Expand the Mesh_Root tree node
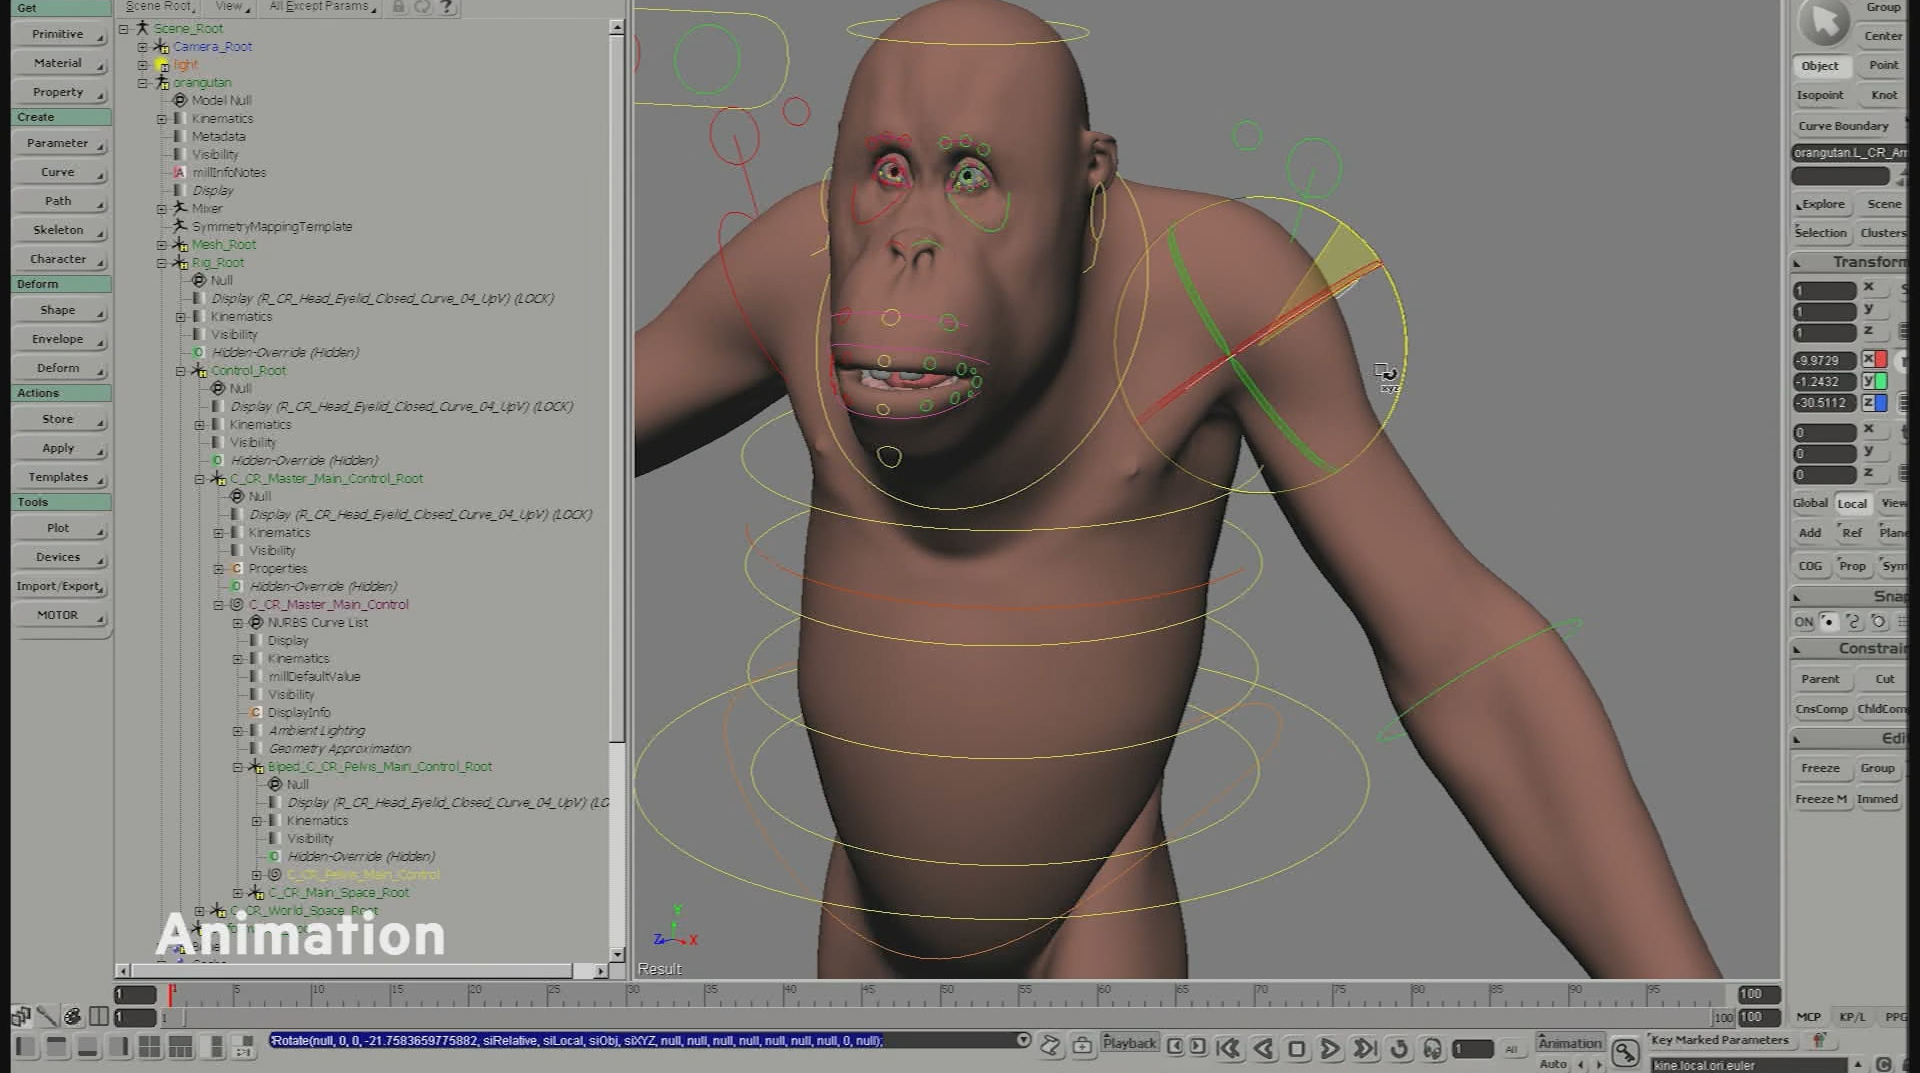The height and width of the screenshot is (1073, 1920). coord(162,245)
